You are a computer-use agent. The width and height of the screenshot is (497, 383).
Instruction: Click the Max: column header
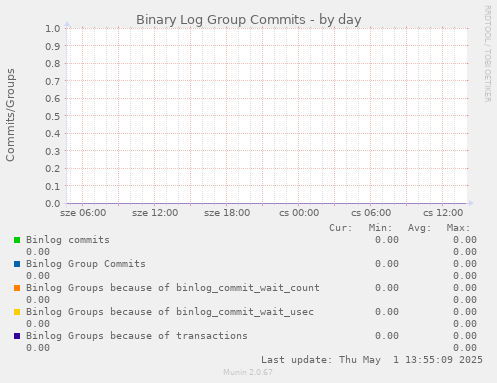click(x=459, y=228)
